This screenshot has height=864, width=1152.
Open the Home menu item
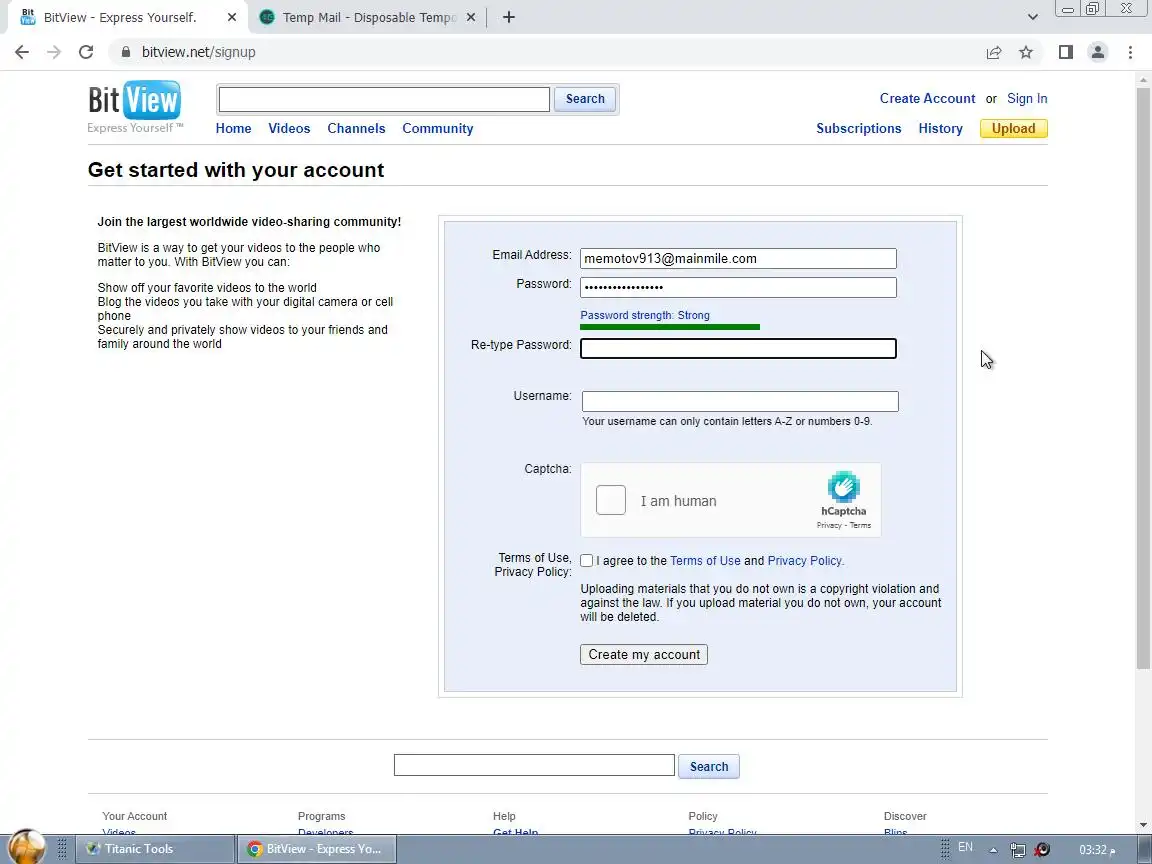click(233, 129)
